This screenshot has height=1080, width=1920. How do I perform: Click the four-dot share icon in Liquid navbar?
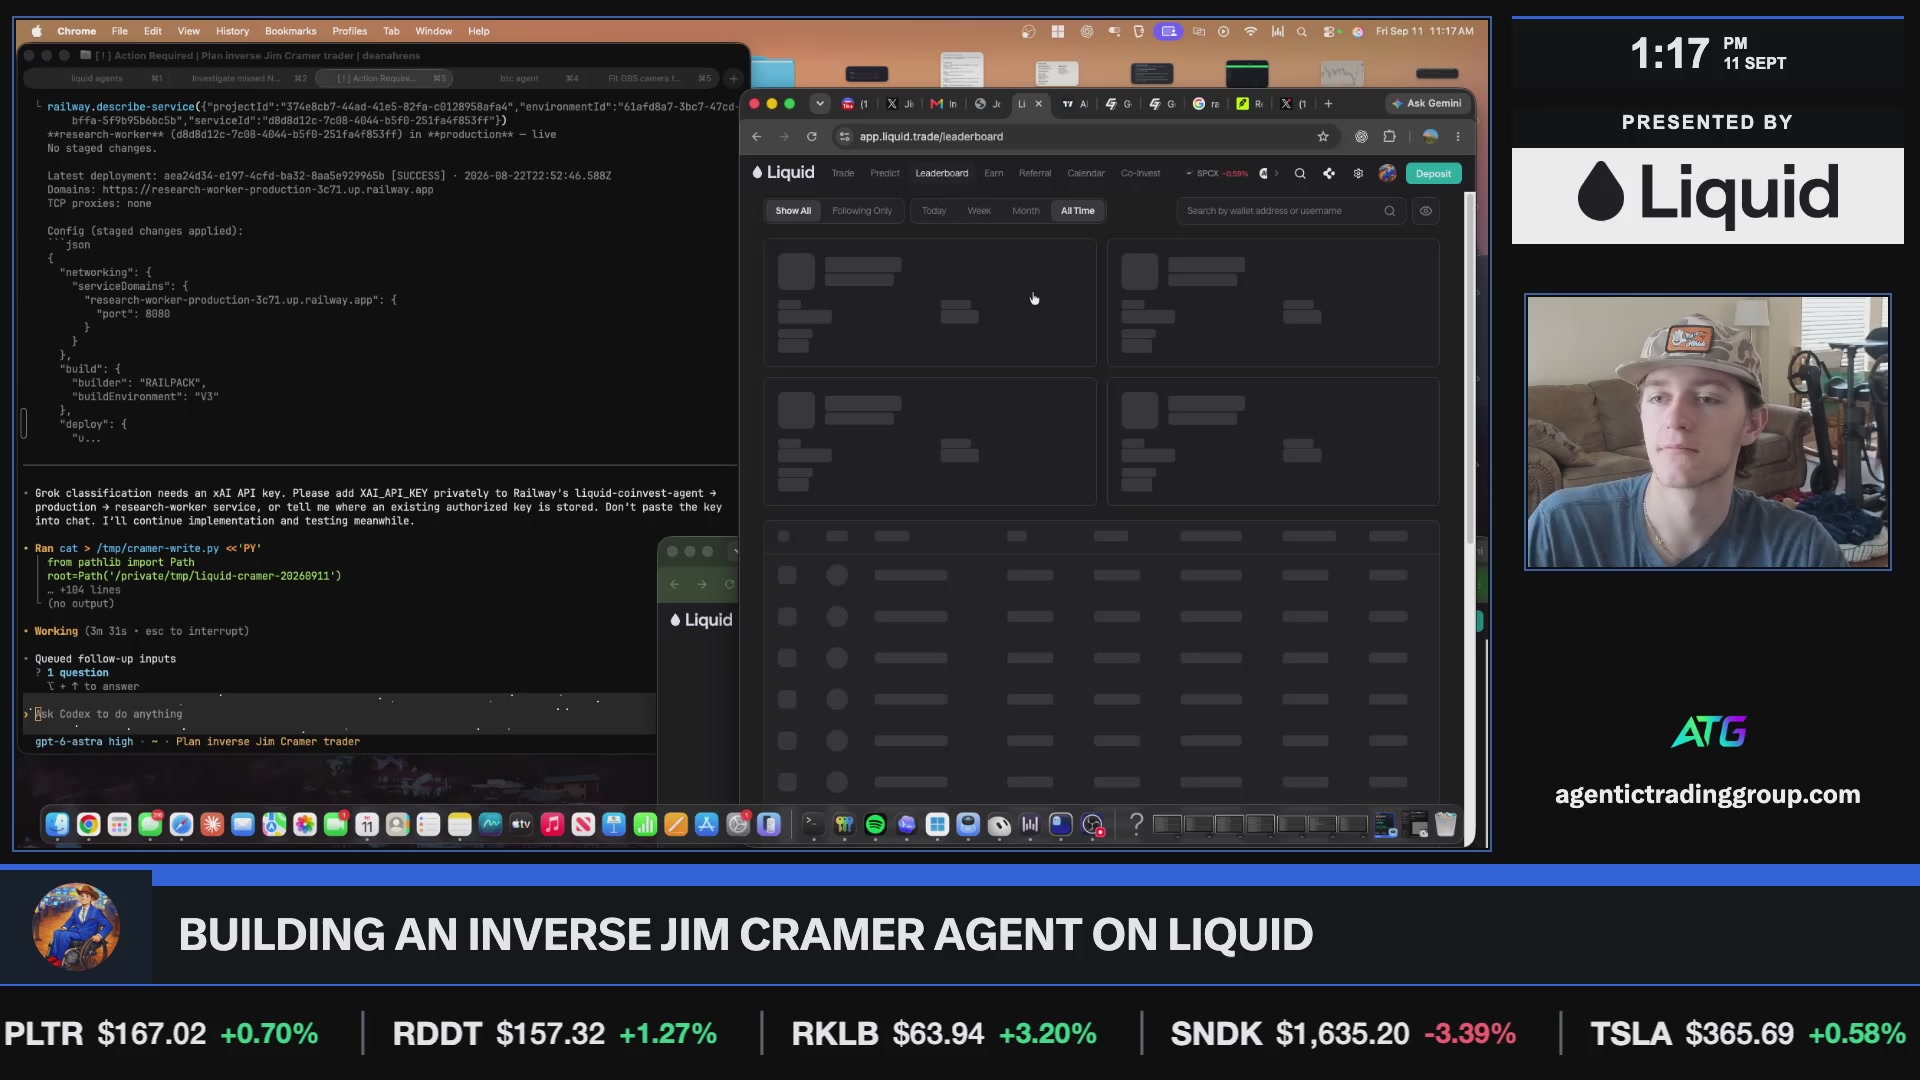click(1329, 173)
